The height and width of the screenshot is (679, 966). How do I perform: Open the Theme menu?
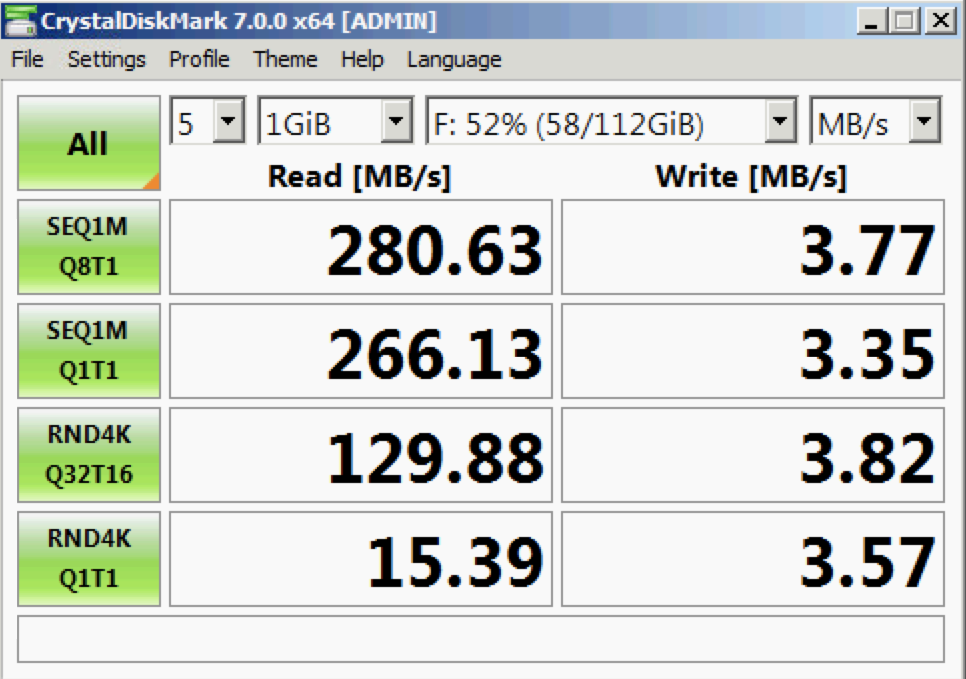pos(285,59)
